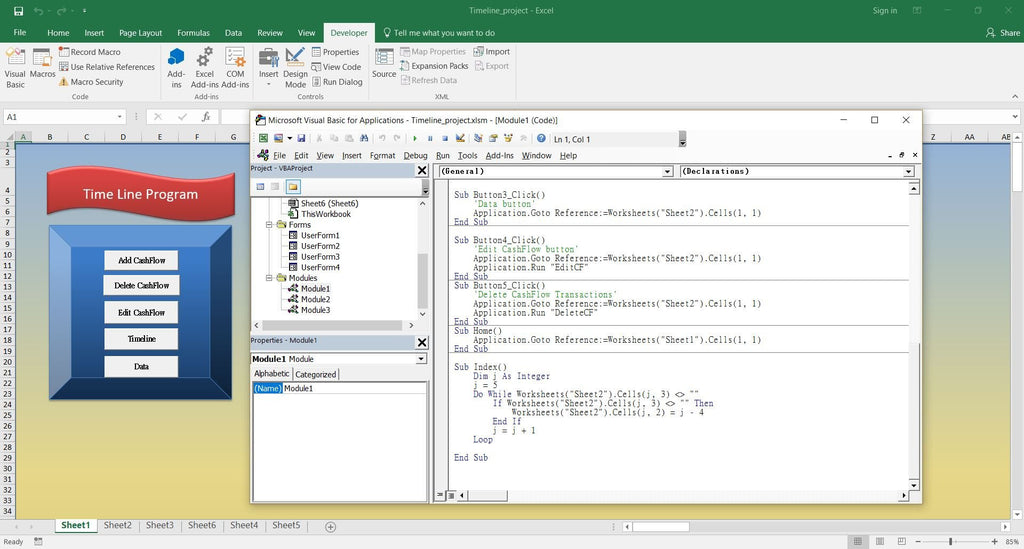Click the Edit CashFlow button
The height and width of the screenshot is (549, 1024).
coord(141,313)
